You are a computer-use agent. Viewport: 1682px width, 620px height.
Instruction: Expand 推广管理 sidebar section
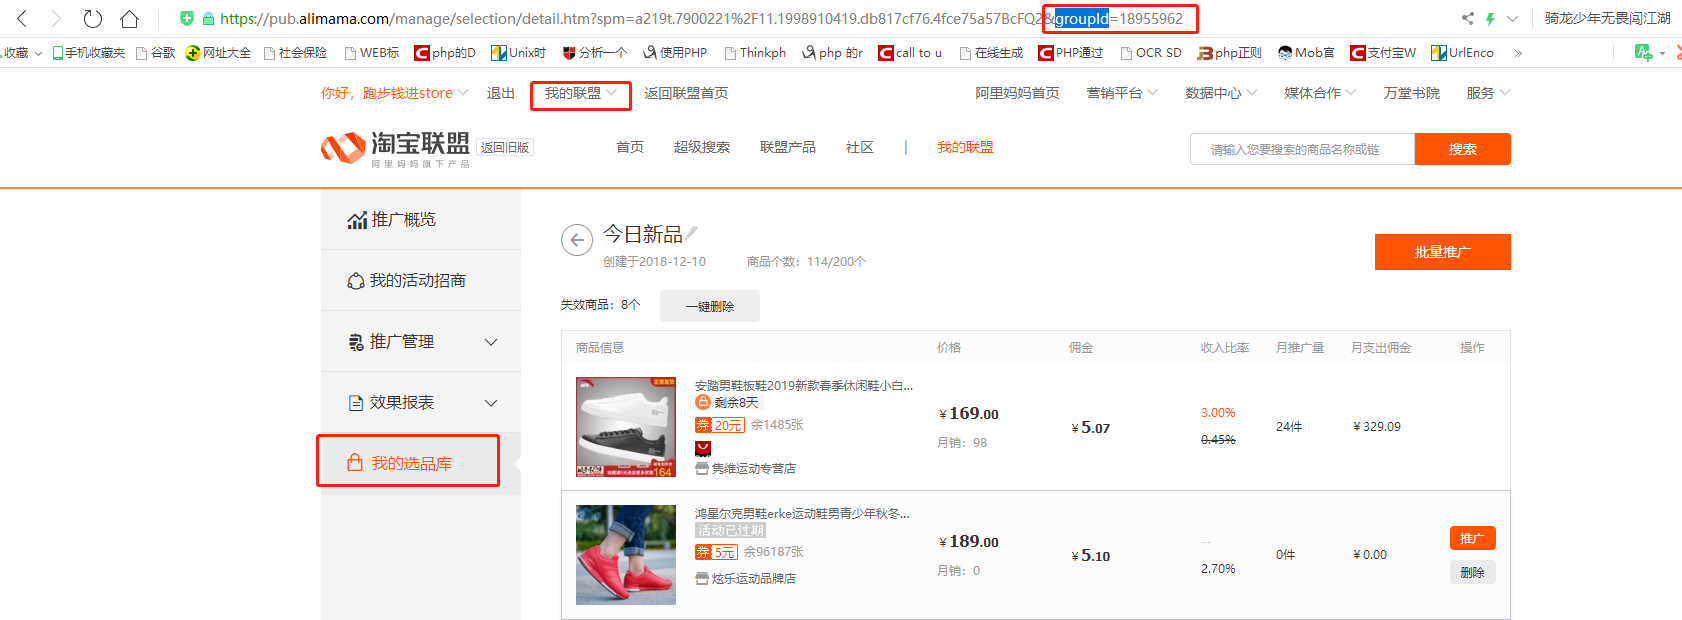click(x=421, y=341)
